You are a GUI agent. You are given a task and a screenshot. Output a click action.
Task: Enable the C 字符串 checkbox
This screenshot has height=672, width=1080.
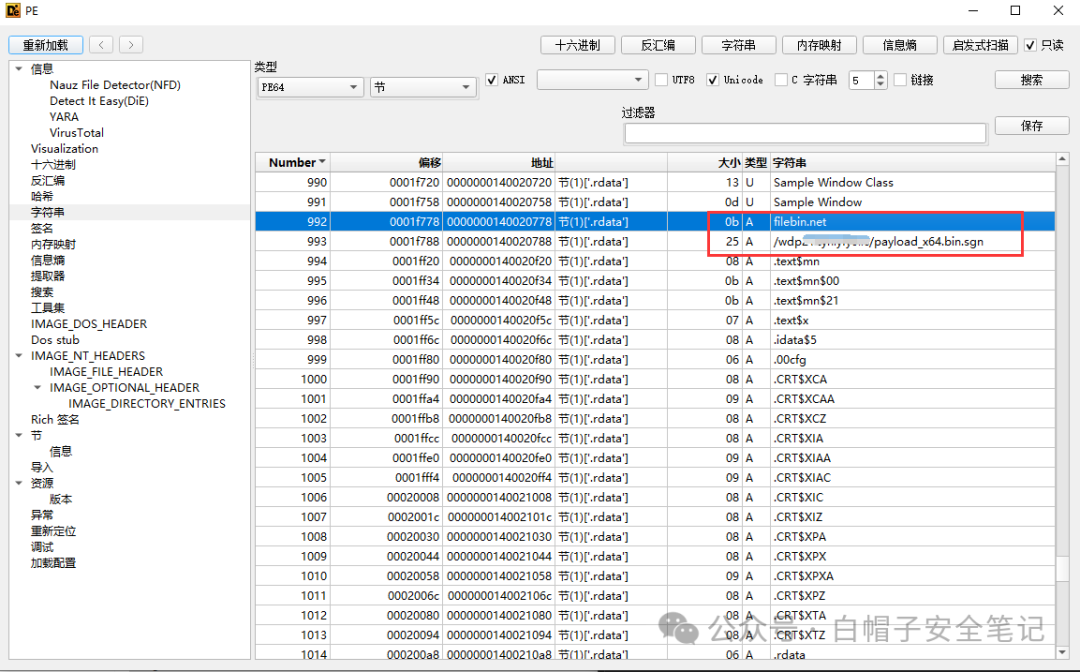pyautogui.click(x=781, y=80)
